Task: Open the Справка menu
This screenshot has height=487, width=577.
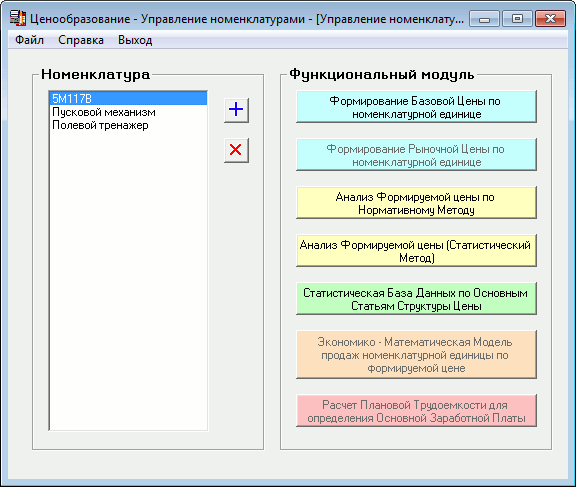Action: (x=81, y=40)
